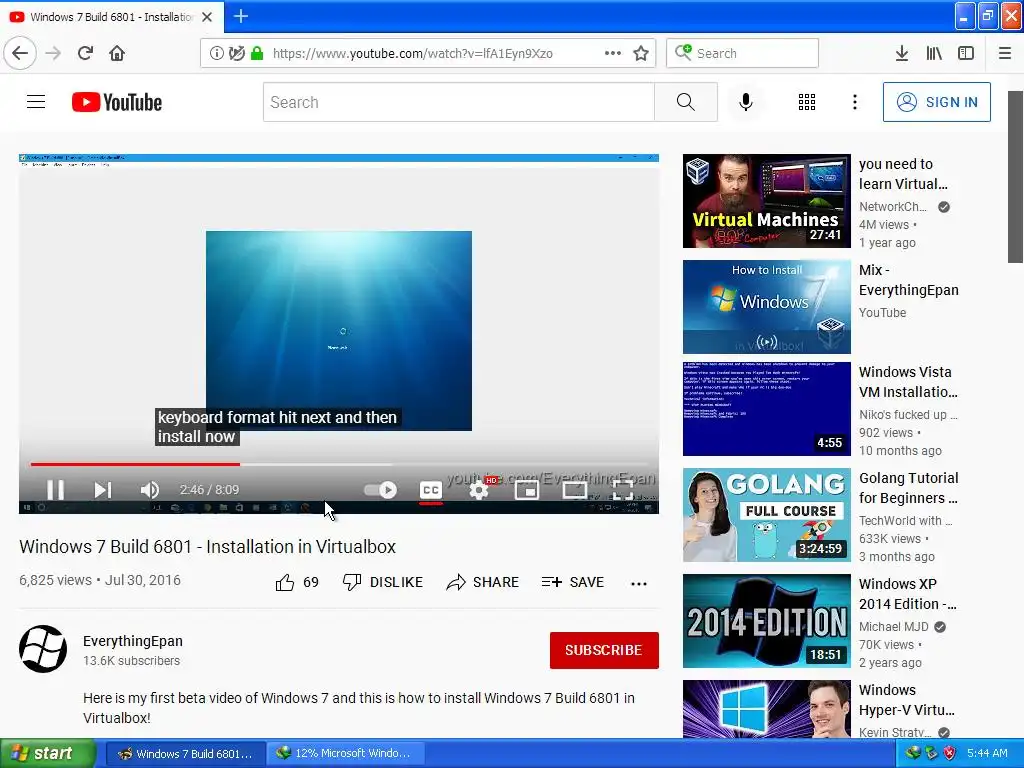Click the YouTube URL address field

point(413,53)
